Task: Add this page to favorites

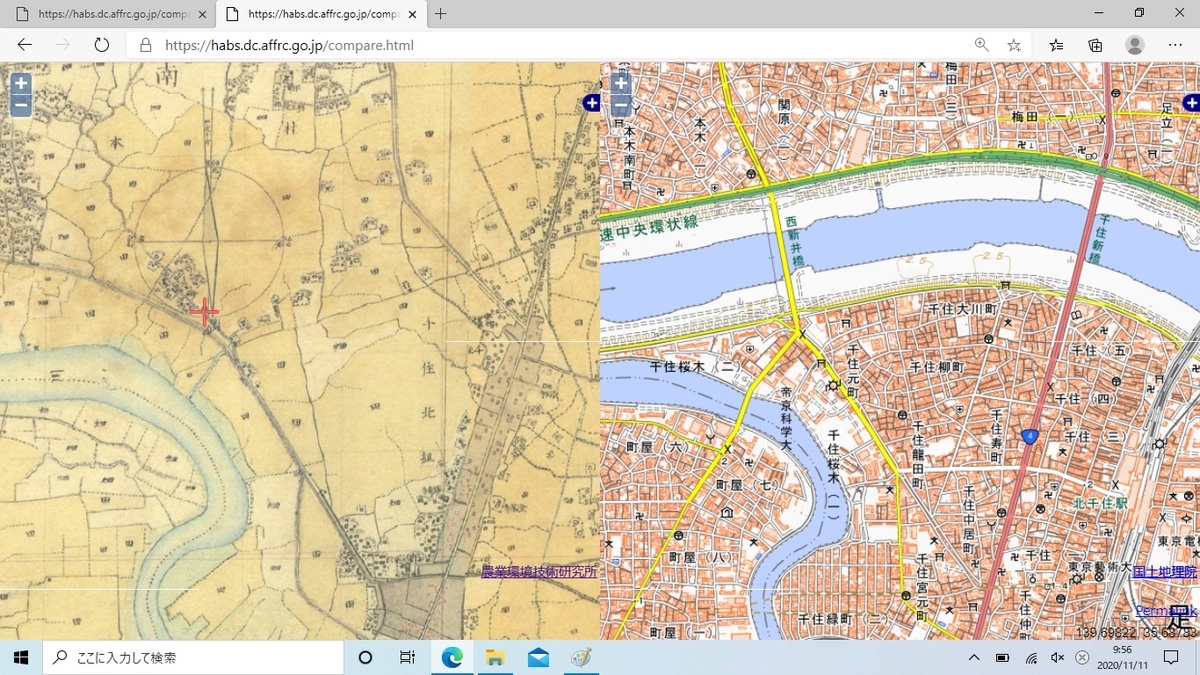Action: click(x=1014, y=45)
